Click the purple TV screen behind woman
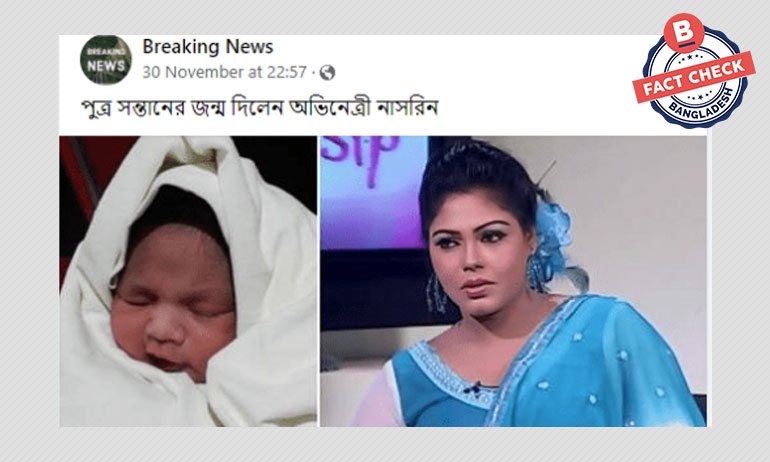 [372, 193]
